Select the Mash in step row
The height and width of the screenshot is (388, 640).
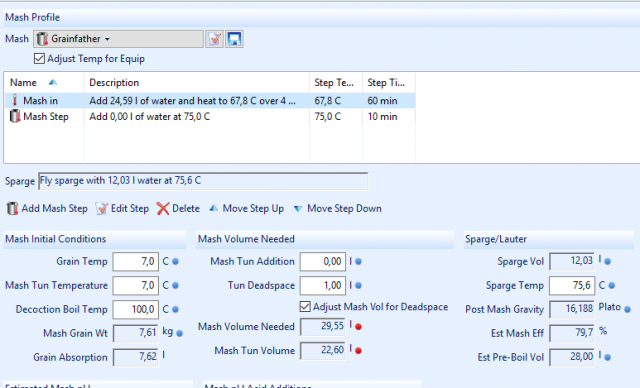[x=210, y=101]
